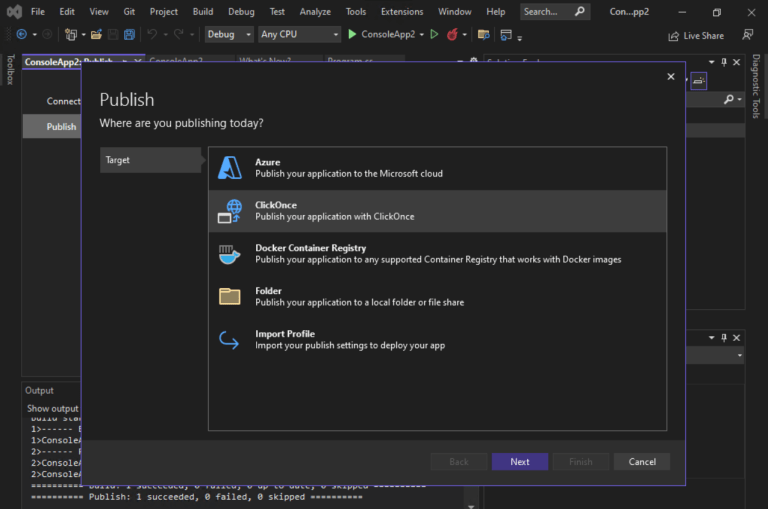Select the Target step in dialog
This screenshot has width=768, height=509.
(151, 160)
